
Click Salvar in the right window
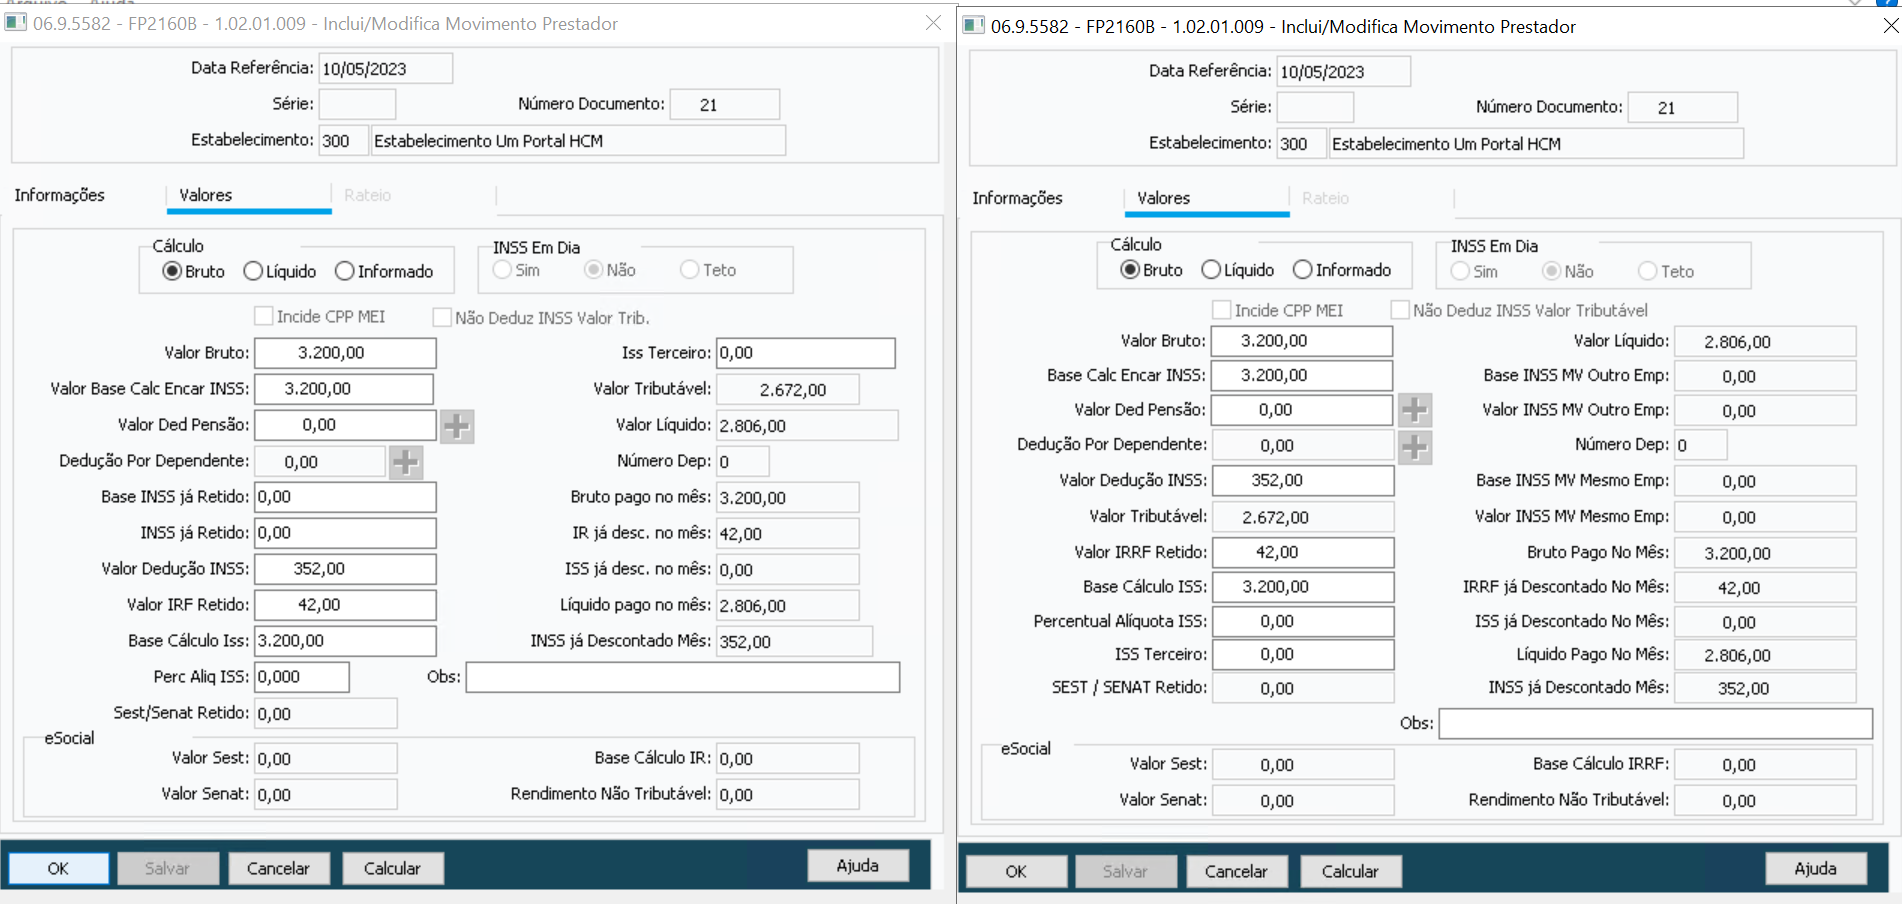tap(1125, 871)
